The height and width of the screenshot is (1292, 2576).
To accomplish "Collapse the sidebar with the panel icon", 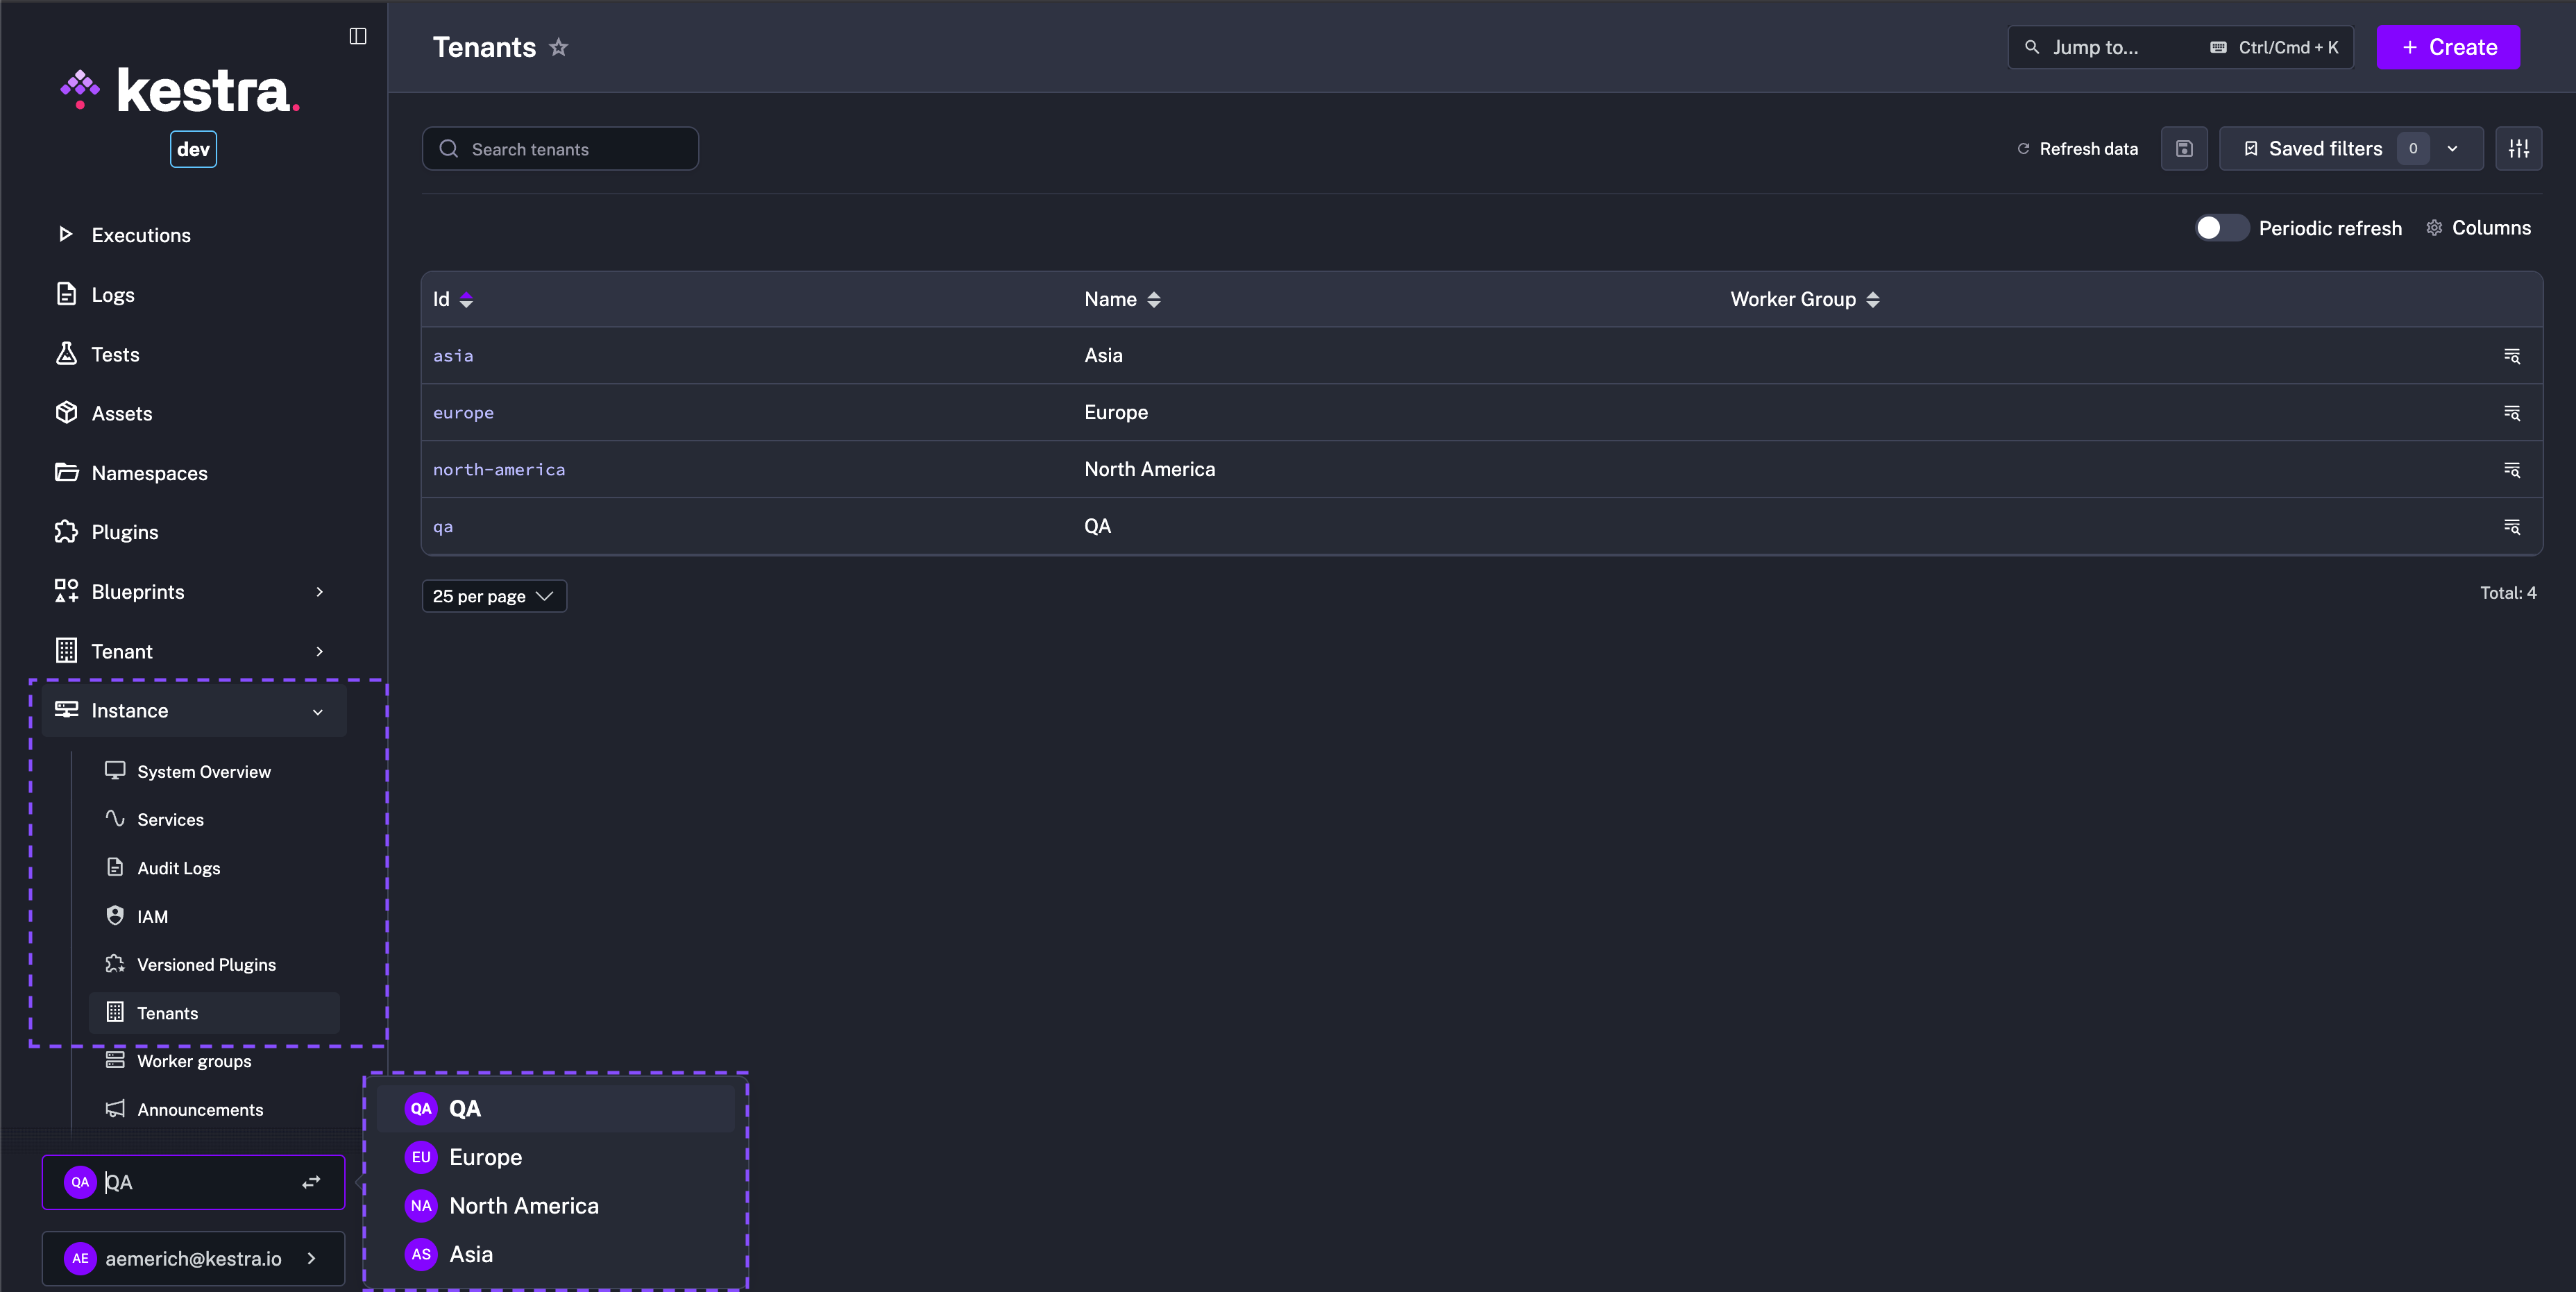I will (357, 36).
